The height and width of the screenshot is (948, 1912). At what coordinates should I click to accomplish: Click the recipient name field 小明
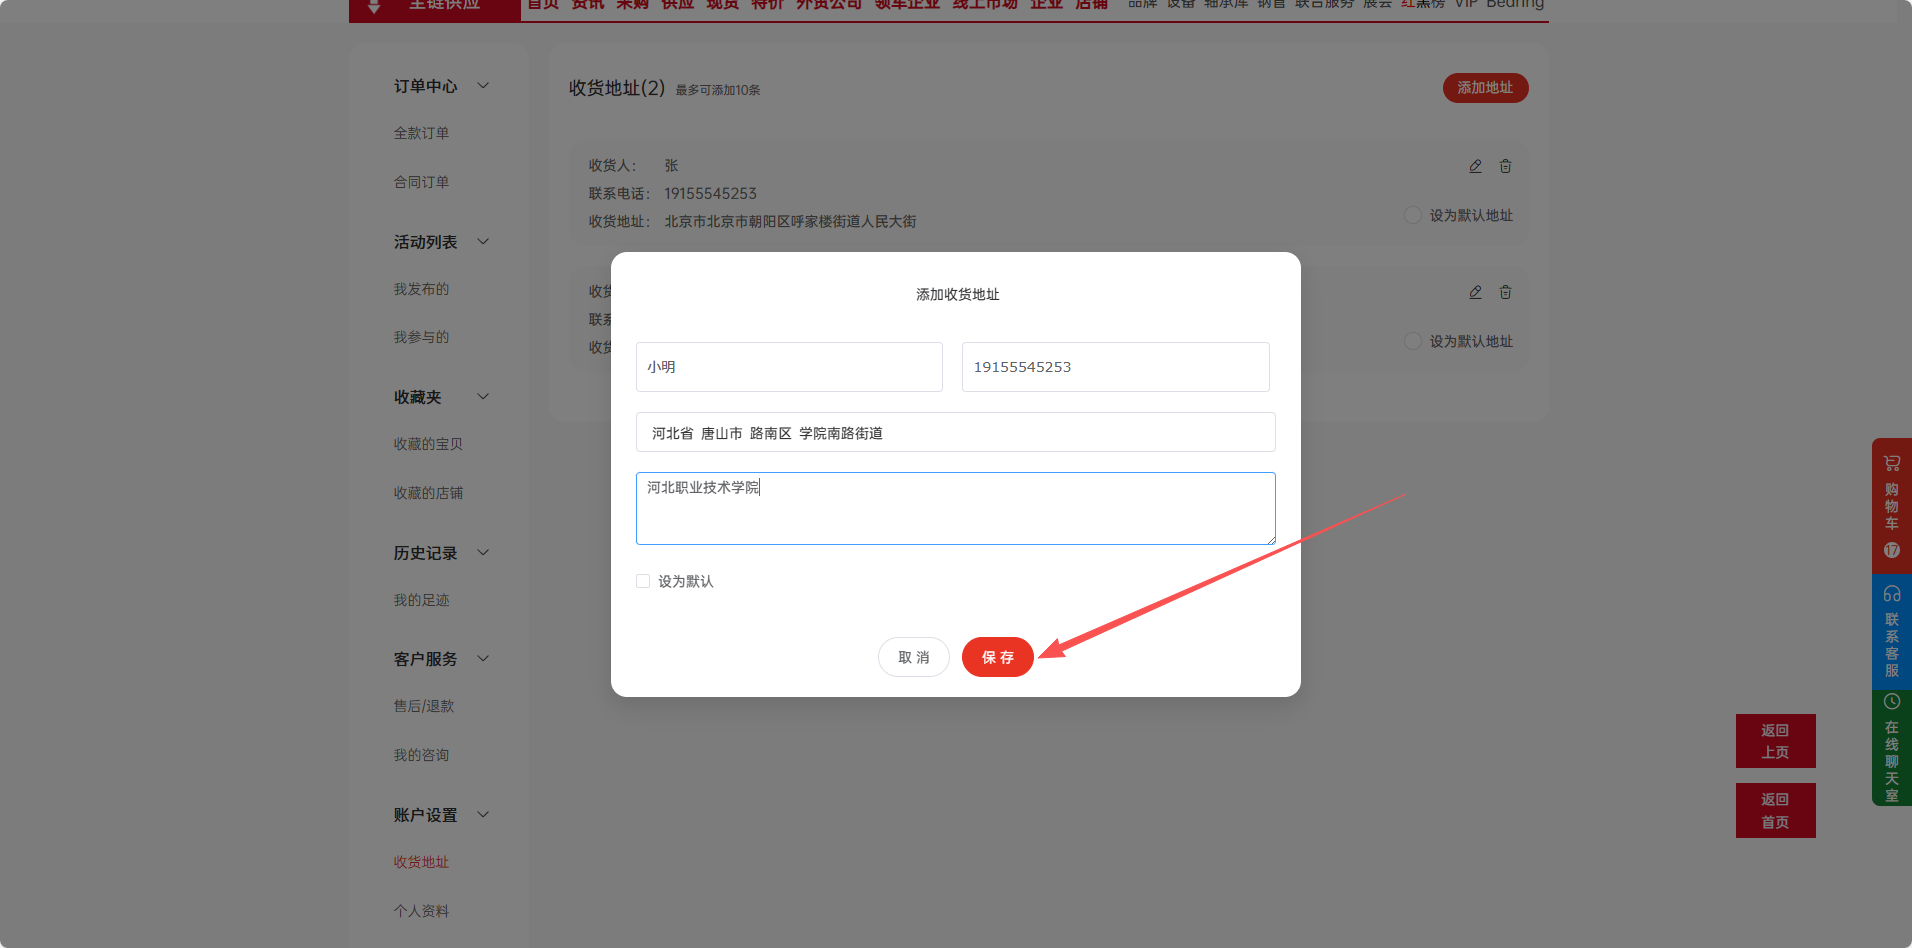(x=789, y=367)
